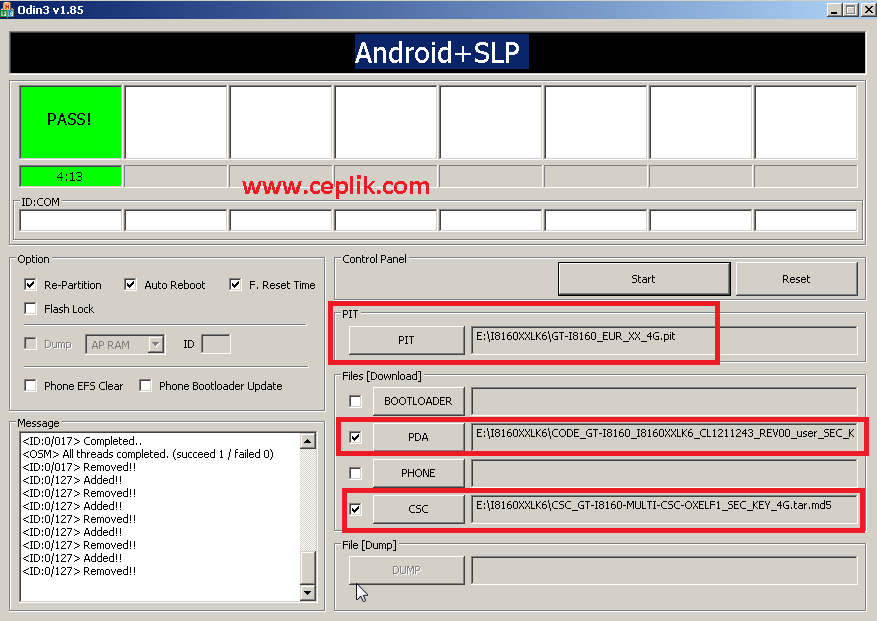Click the CSC file path field
Viewport: 877px width, 621px height.
(x=664, y=509)
